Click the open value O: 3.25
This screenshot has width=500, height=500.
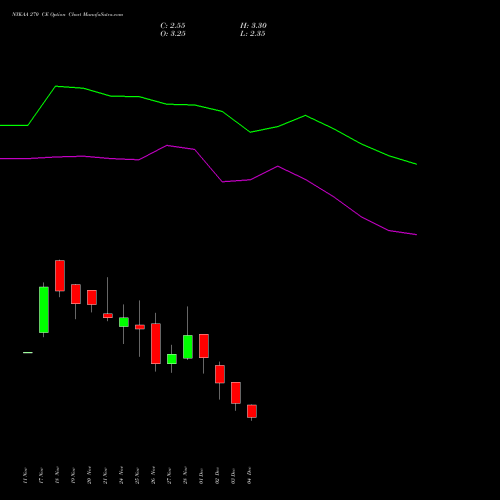coord(173,34)
